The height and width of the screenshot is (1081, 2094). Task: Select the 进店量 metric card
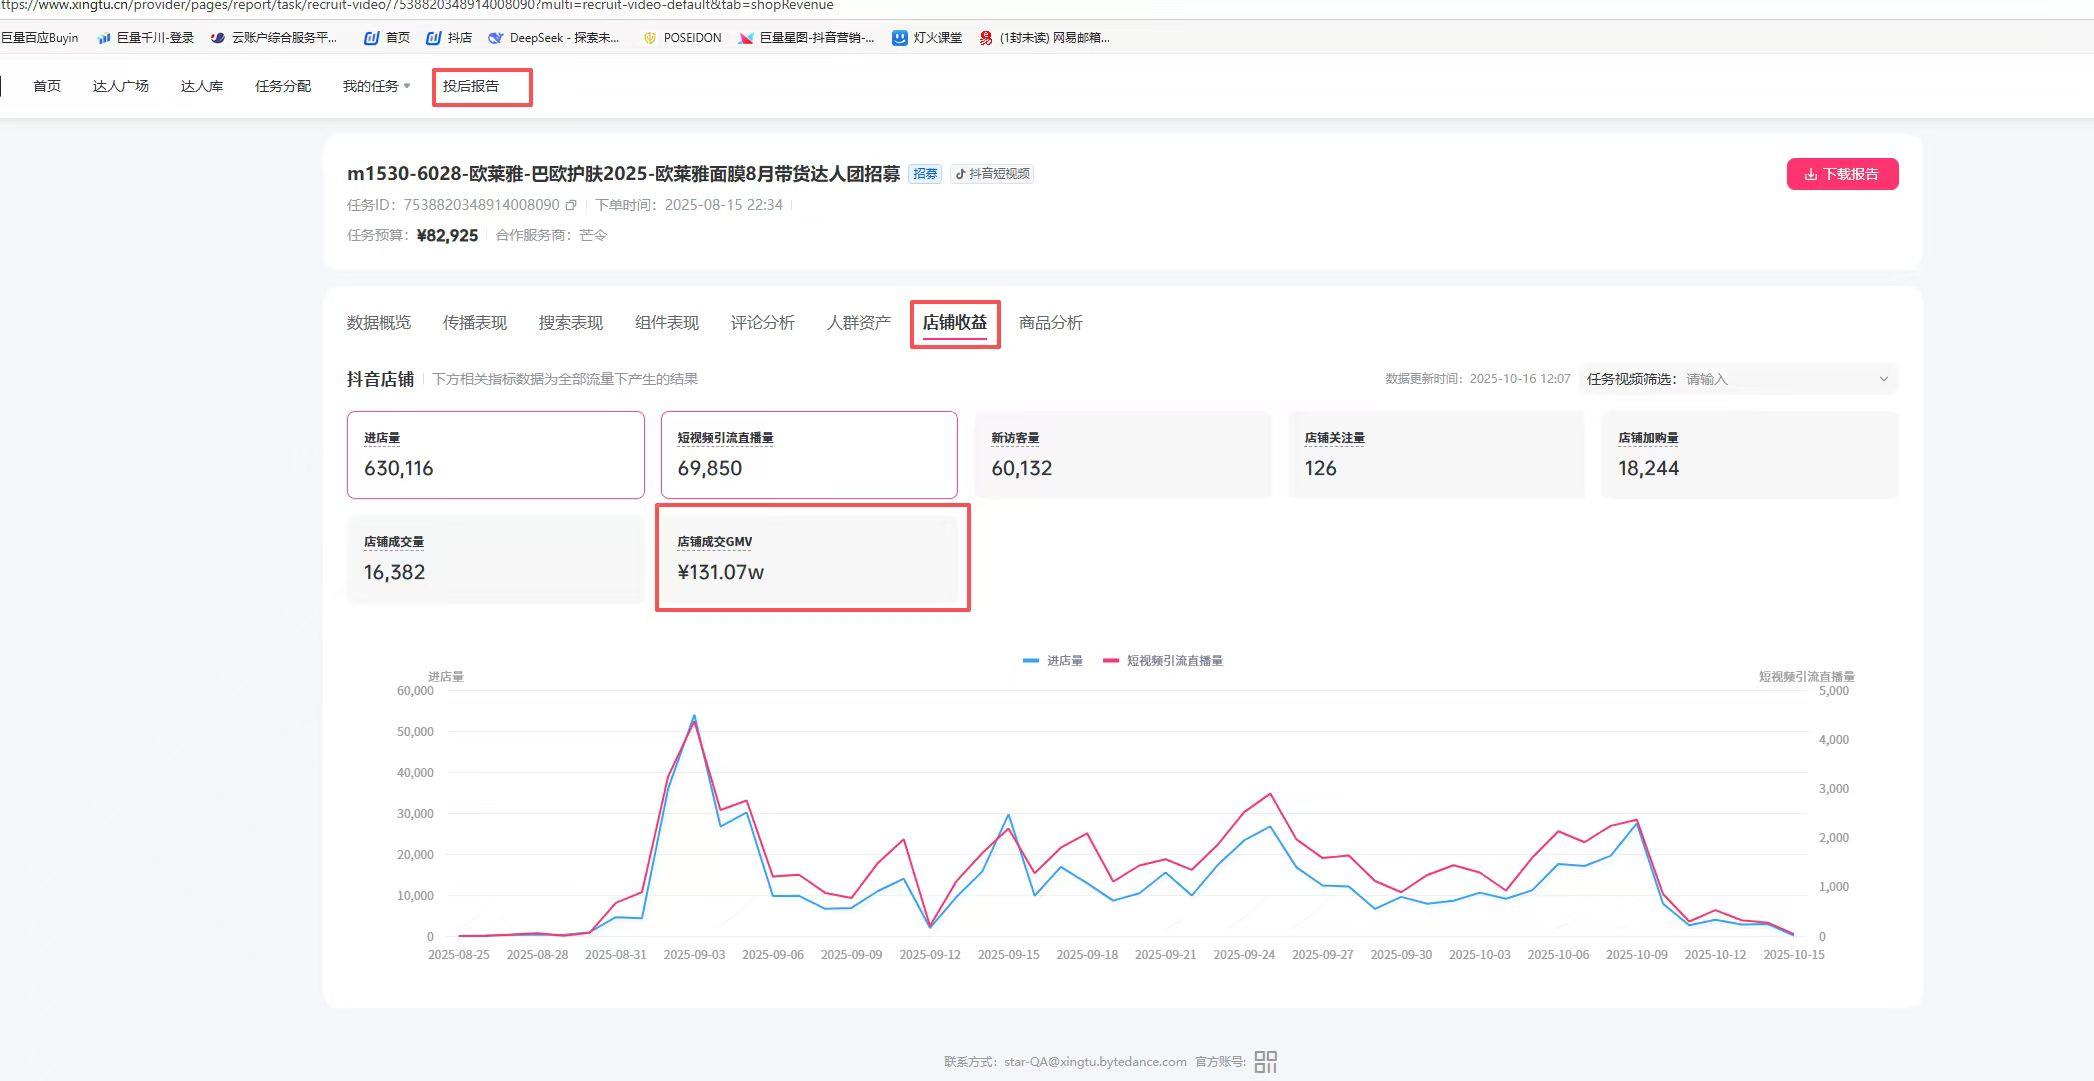click(496, 455)
